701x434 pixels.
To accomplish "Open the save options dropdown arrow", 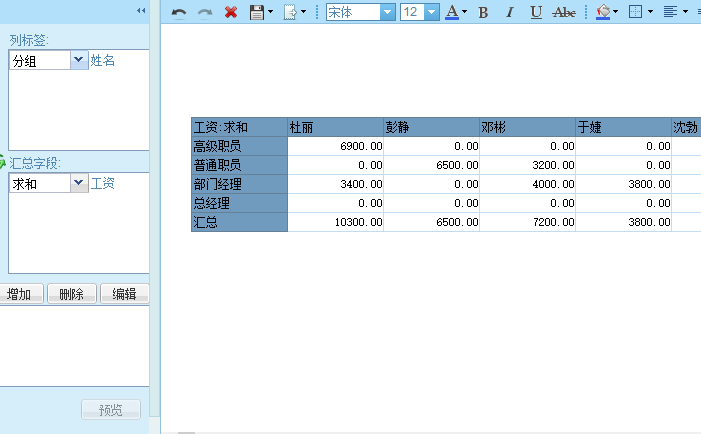I will click(270, 12).
